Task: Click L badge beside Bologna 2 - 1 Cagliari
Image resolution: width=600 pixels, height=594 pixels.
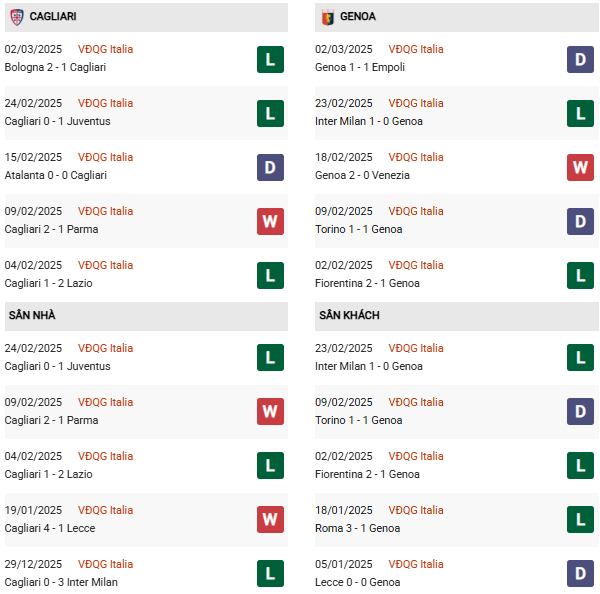Action: pyautogui.click(x=270, y=59)
